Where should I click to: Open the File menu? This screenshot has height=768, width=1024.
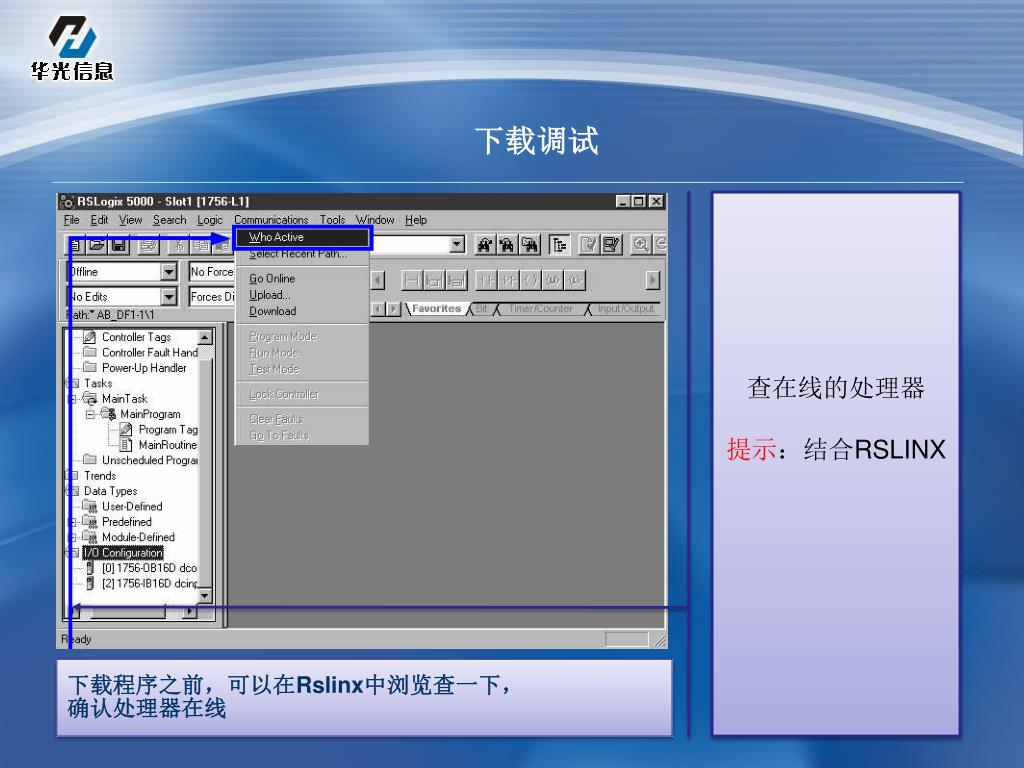[x=71, y=220]
